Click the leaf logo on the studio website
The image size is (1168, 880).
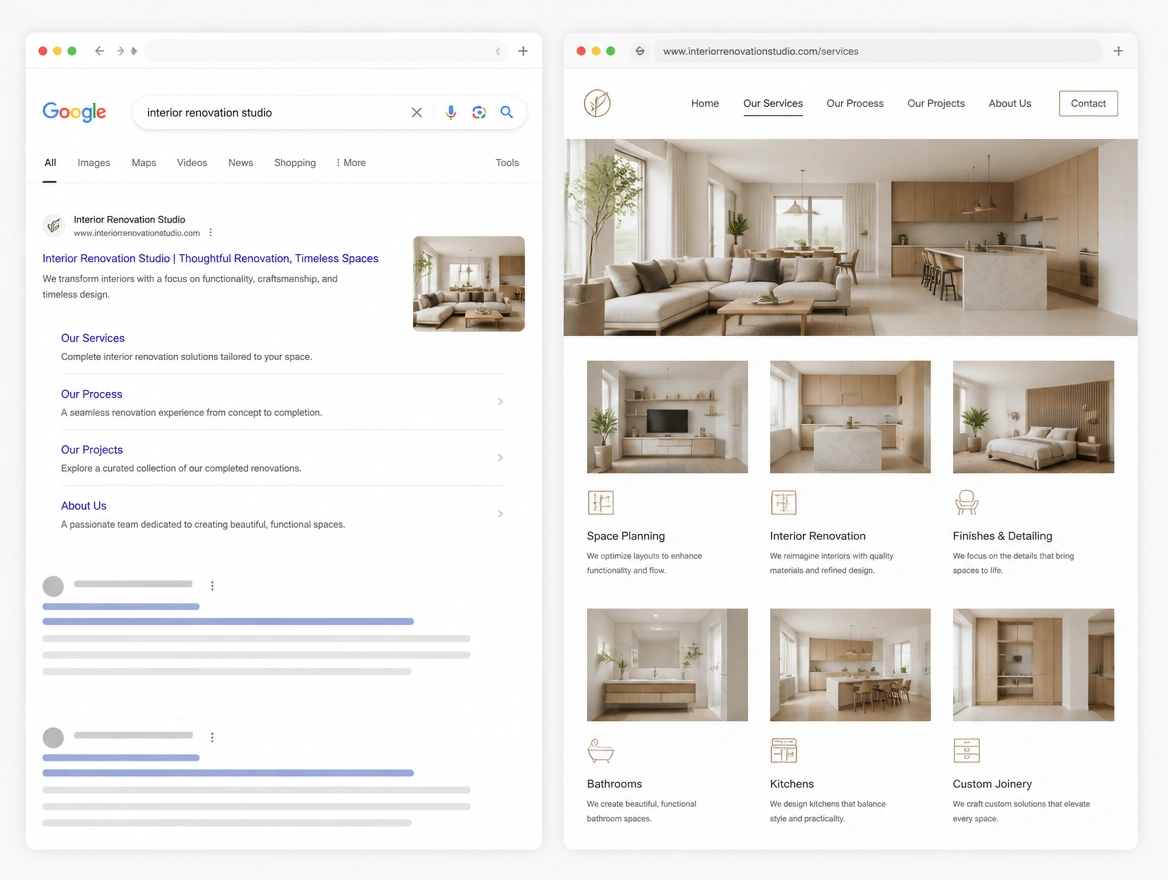(x=597, y=103)
